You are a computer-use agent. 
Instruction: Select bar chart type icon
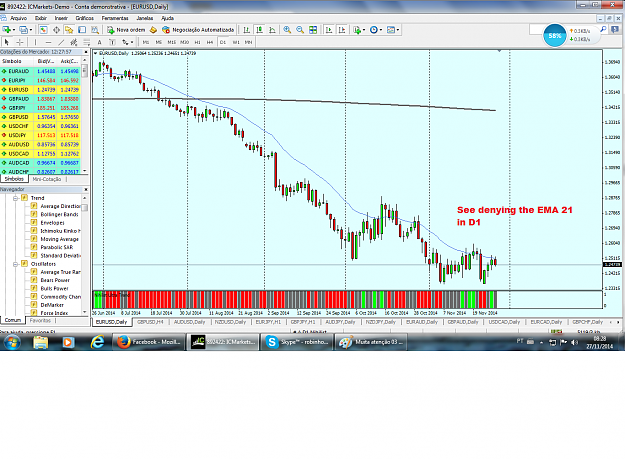pos(247,30)
